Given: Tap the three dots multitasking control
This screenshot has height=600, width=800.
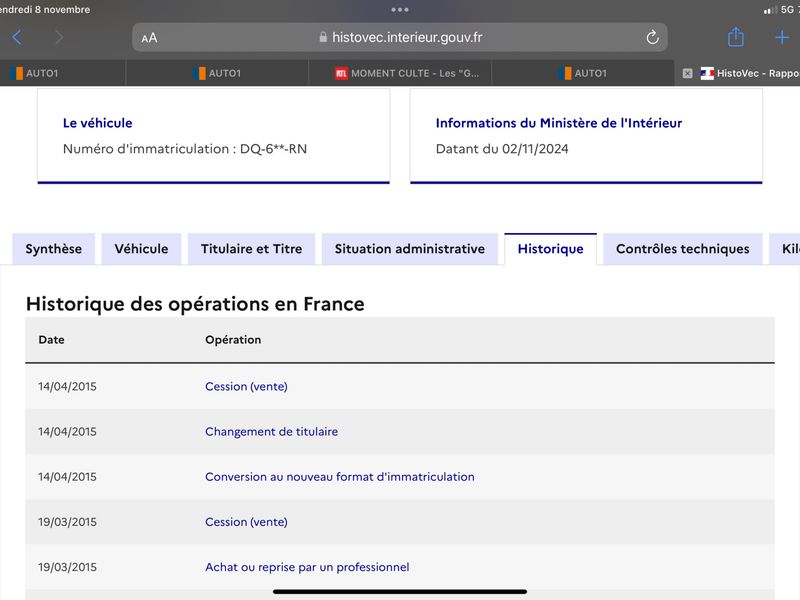Looking at the screenshot, I should click(x=399, y=10).
